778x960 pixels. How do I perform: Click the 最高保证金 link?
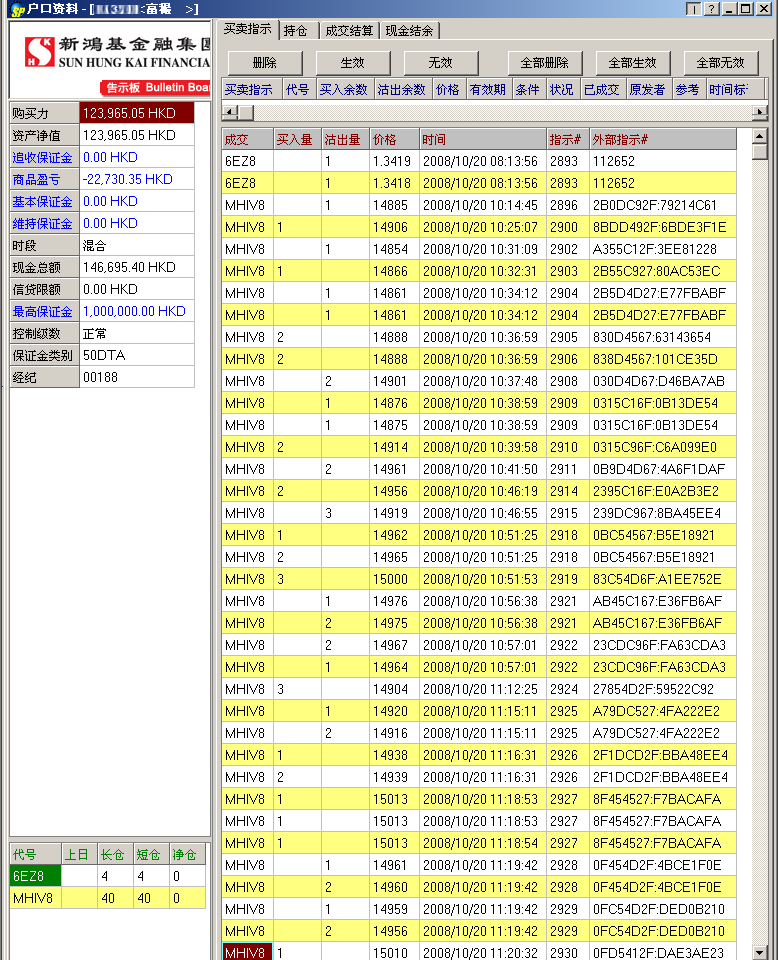pos(42,312)
